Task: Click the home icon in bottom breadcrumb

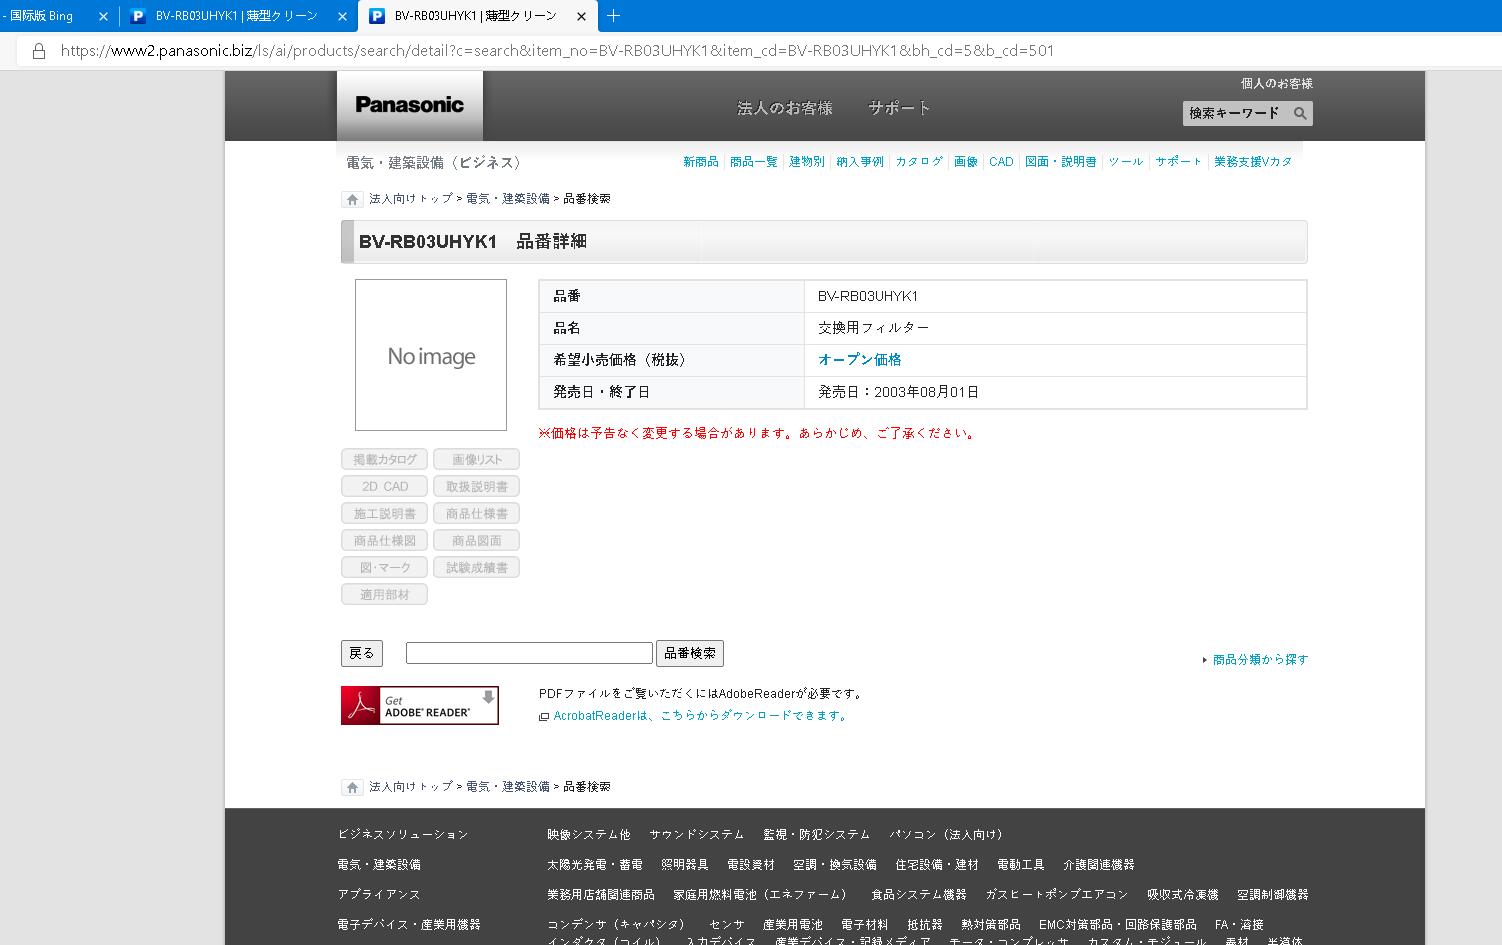Action: (x=352, y=787)
